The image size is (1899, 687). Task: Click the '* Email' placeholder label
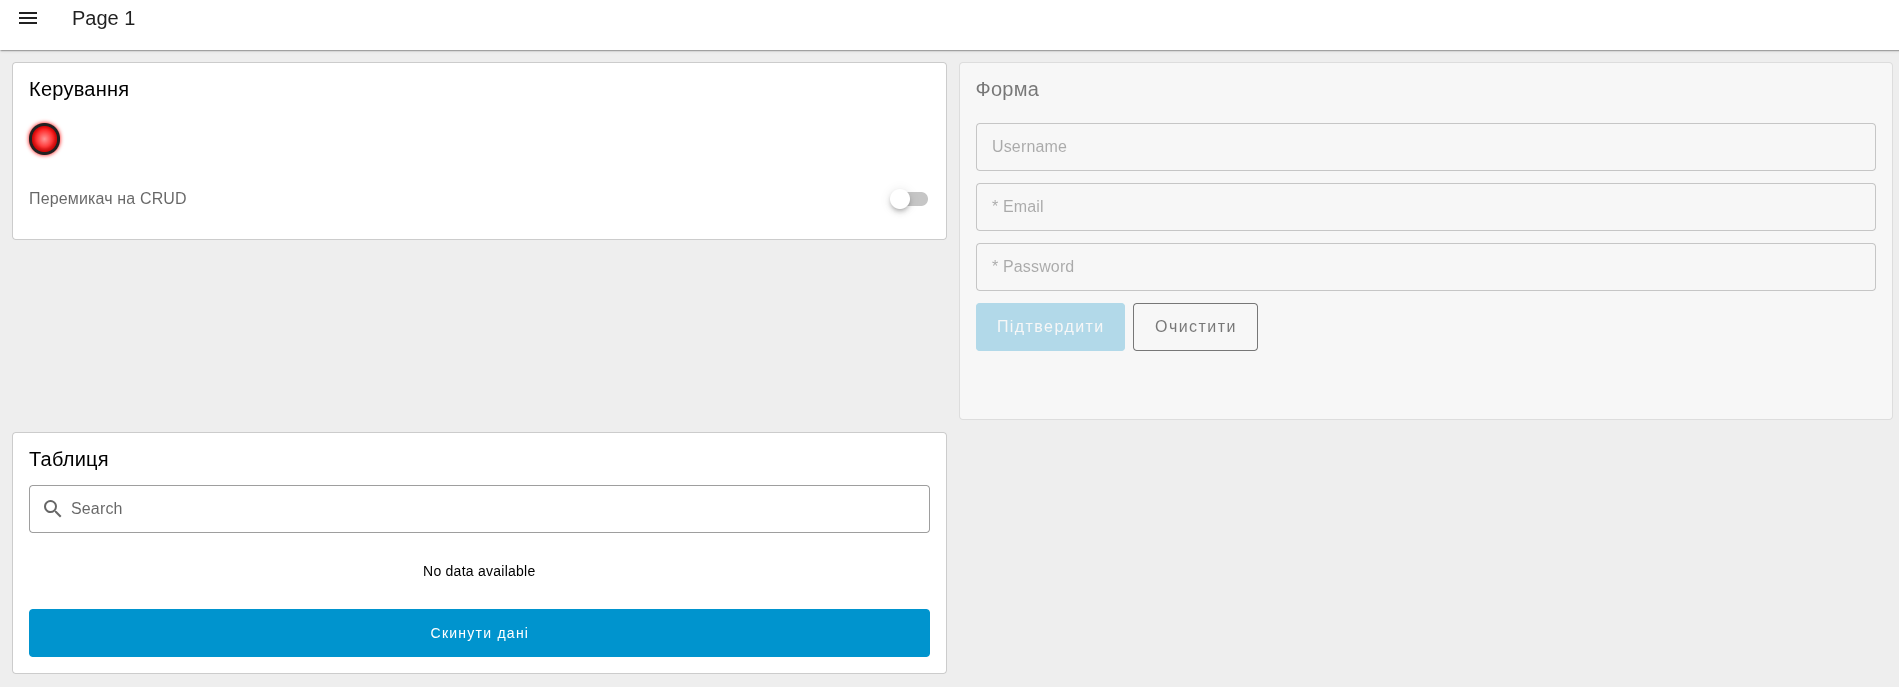coord(1017,207)
